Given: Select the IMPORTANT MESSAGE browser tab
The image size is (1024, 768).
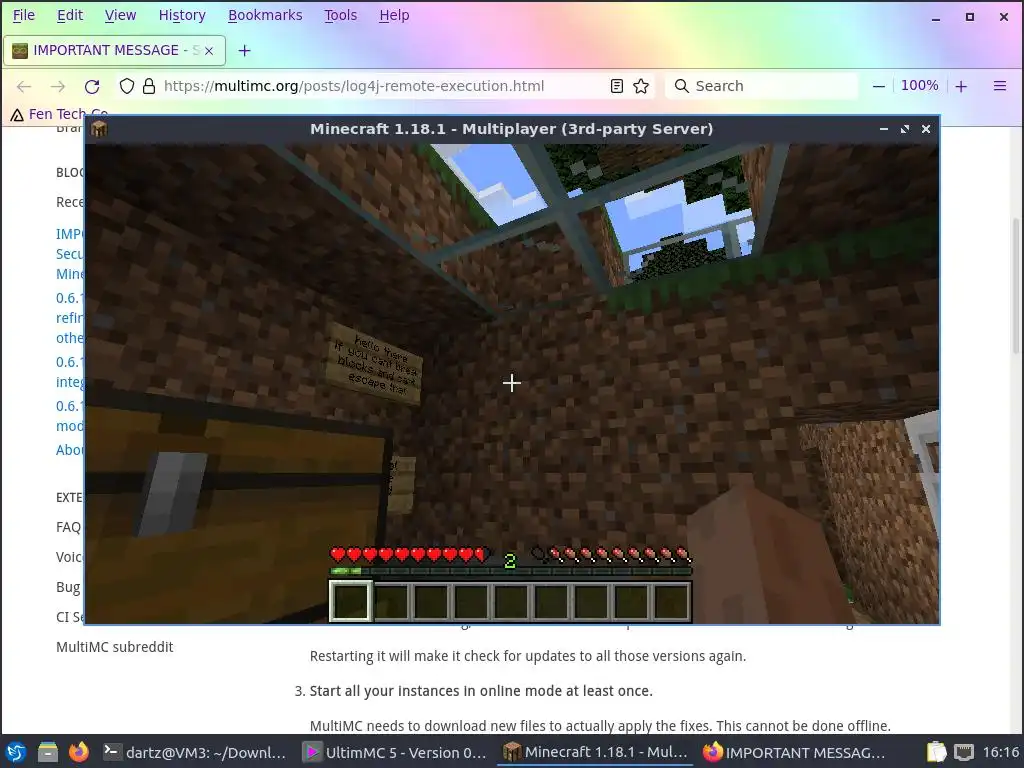Looking at the screenshot, I should tap(114, 50).
